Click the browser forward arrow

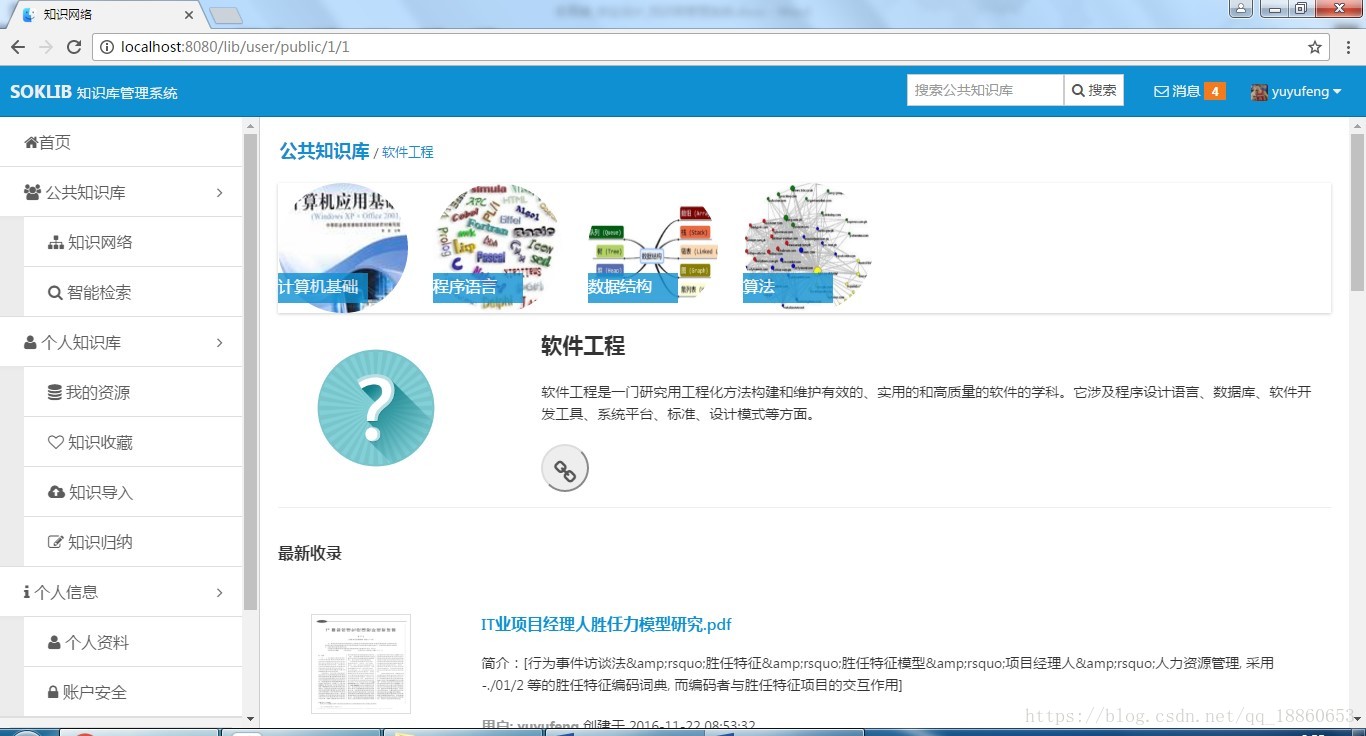pos(46,47)
